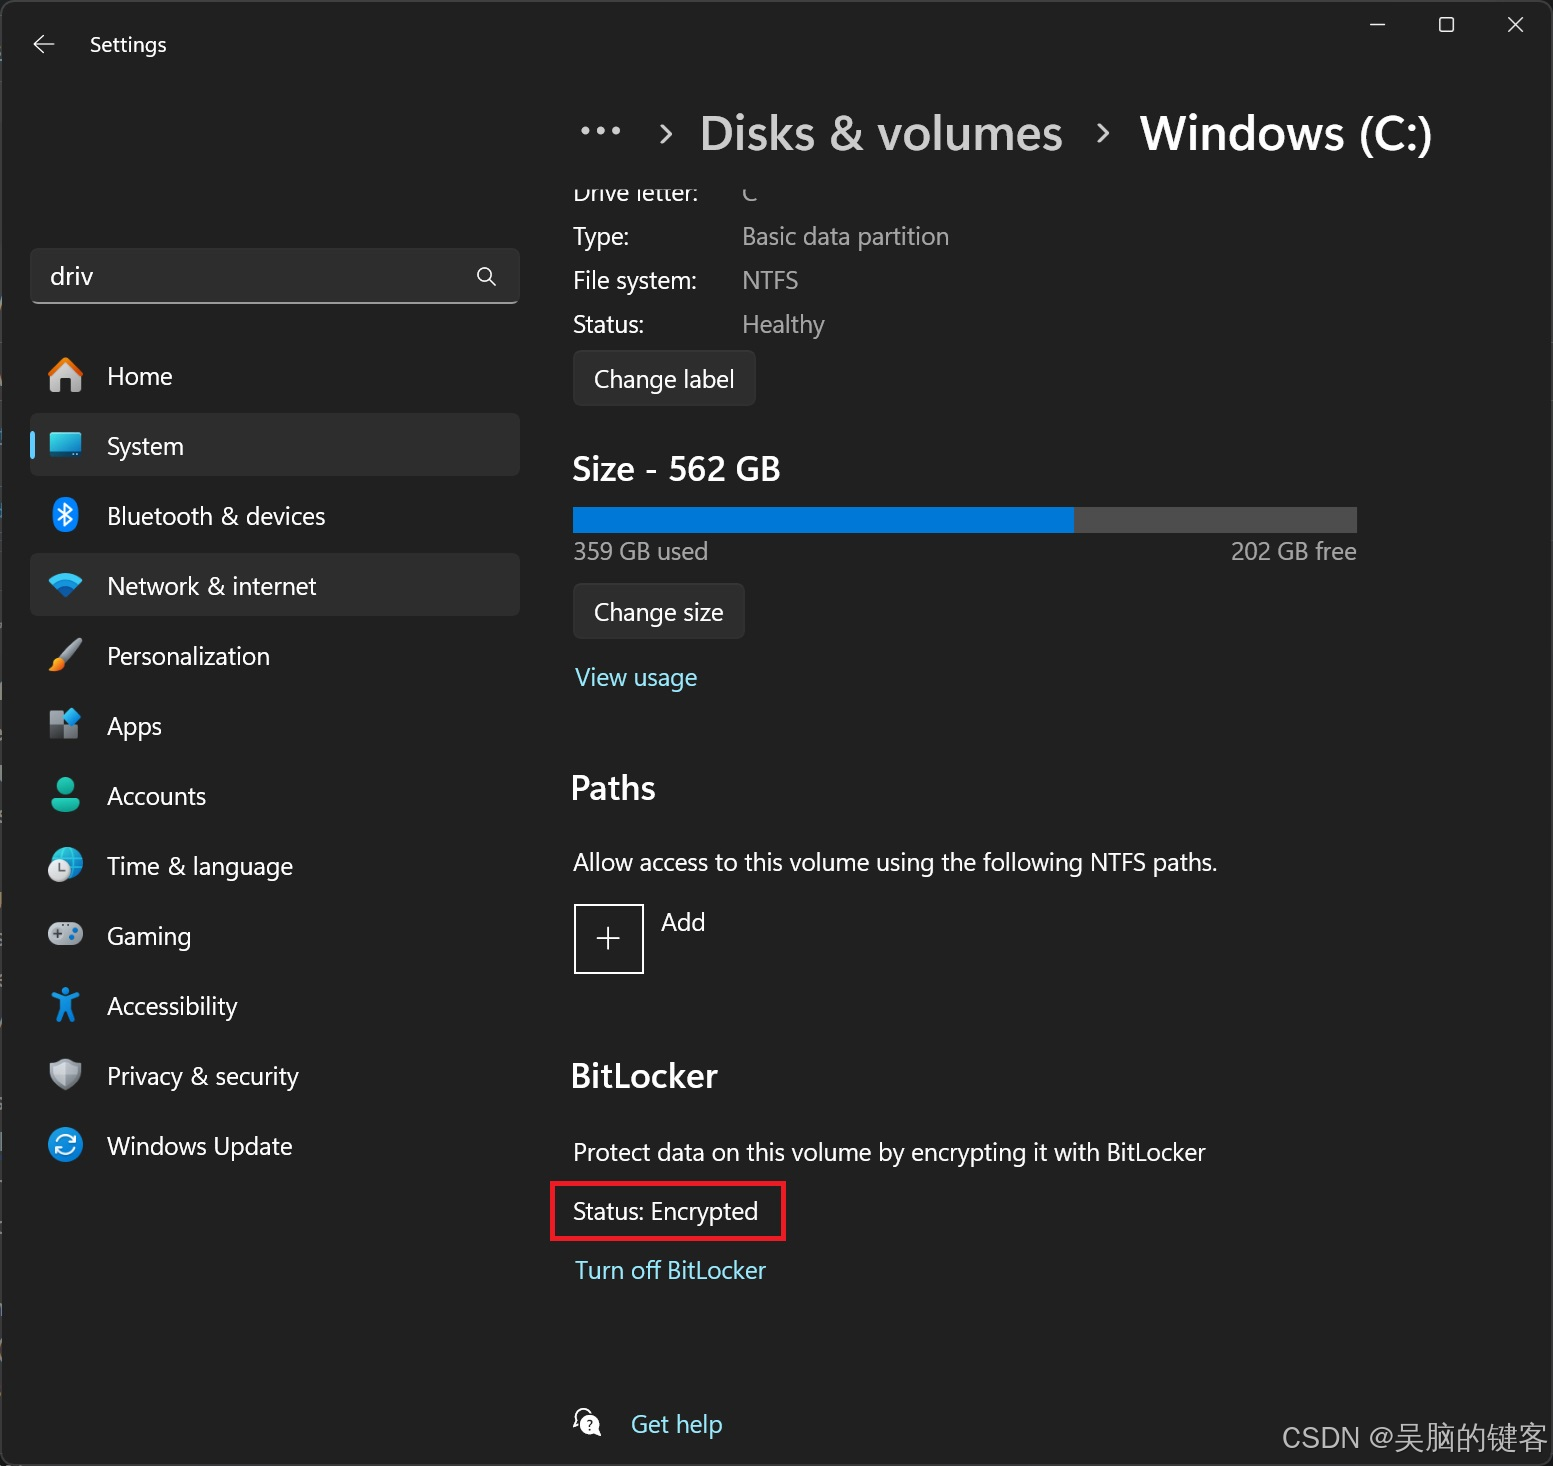Click the search magnifier icon
1553x1466 pixels.
[486, 276]
